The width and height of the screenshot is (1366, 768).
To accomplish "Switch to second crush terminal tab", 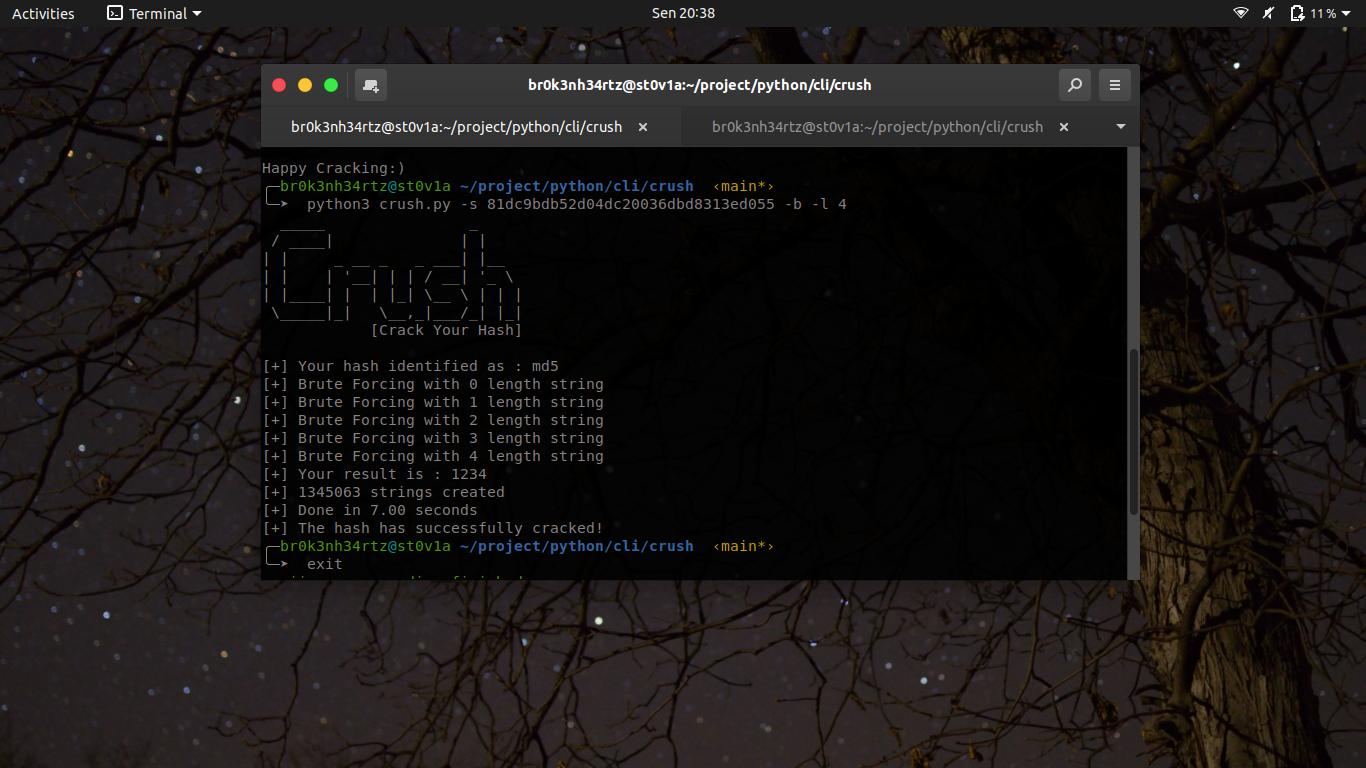I will (x=877, y=127).
